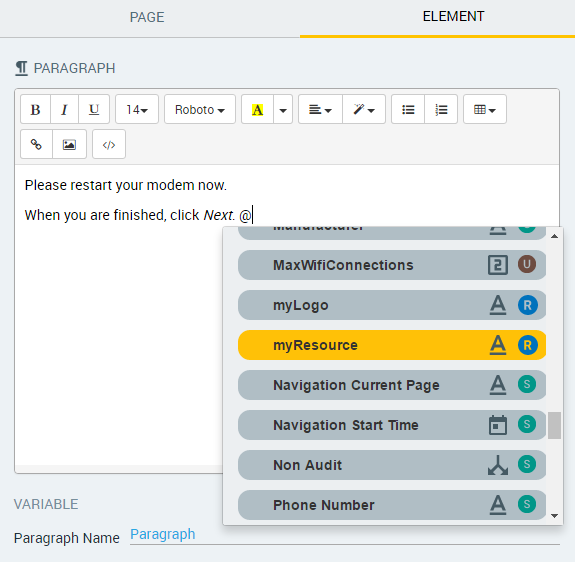Open table insert dropdown
The height and width of the screenshot is (562, 575).
[x=485, y=109]
